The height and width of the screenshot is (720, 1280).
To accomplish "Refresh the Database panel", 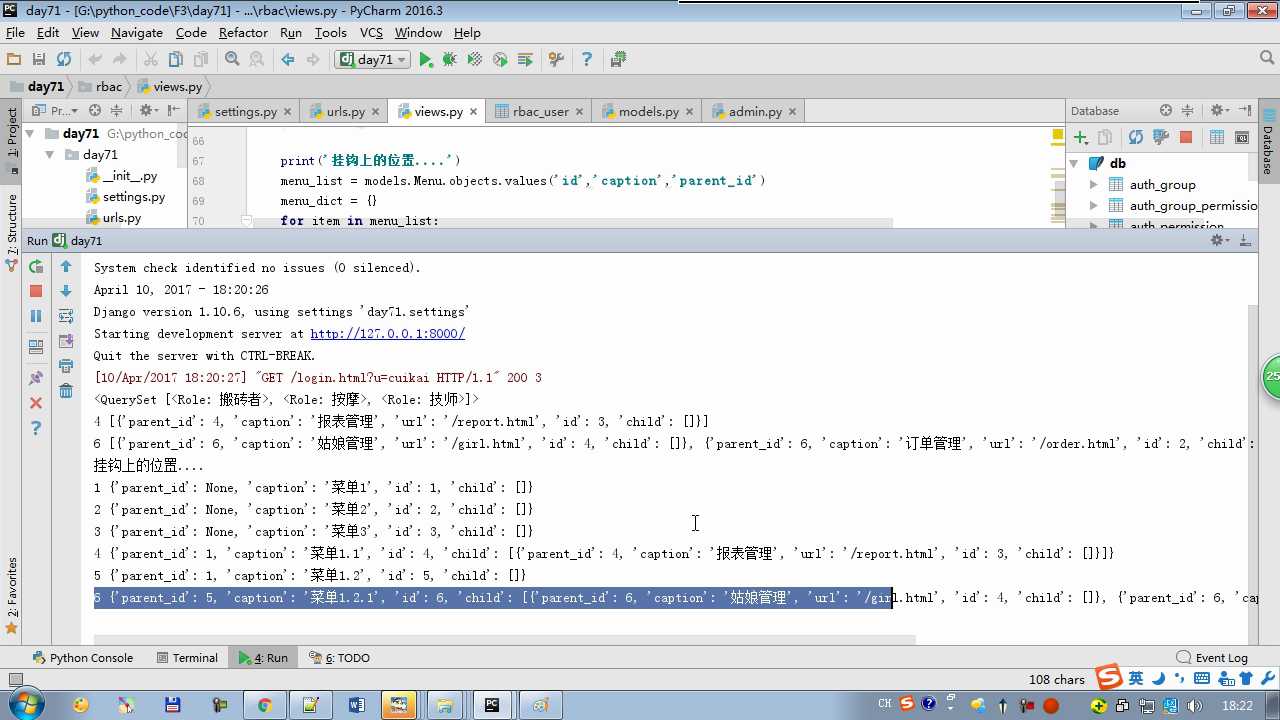I will click(x=1135, y=138).
